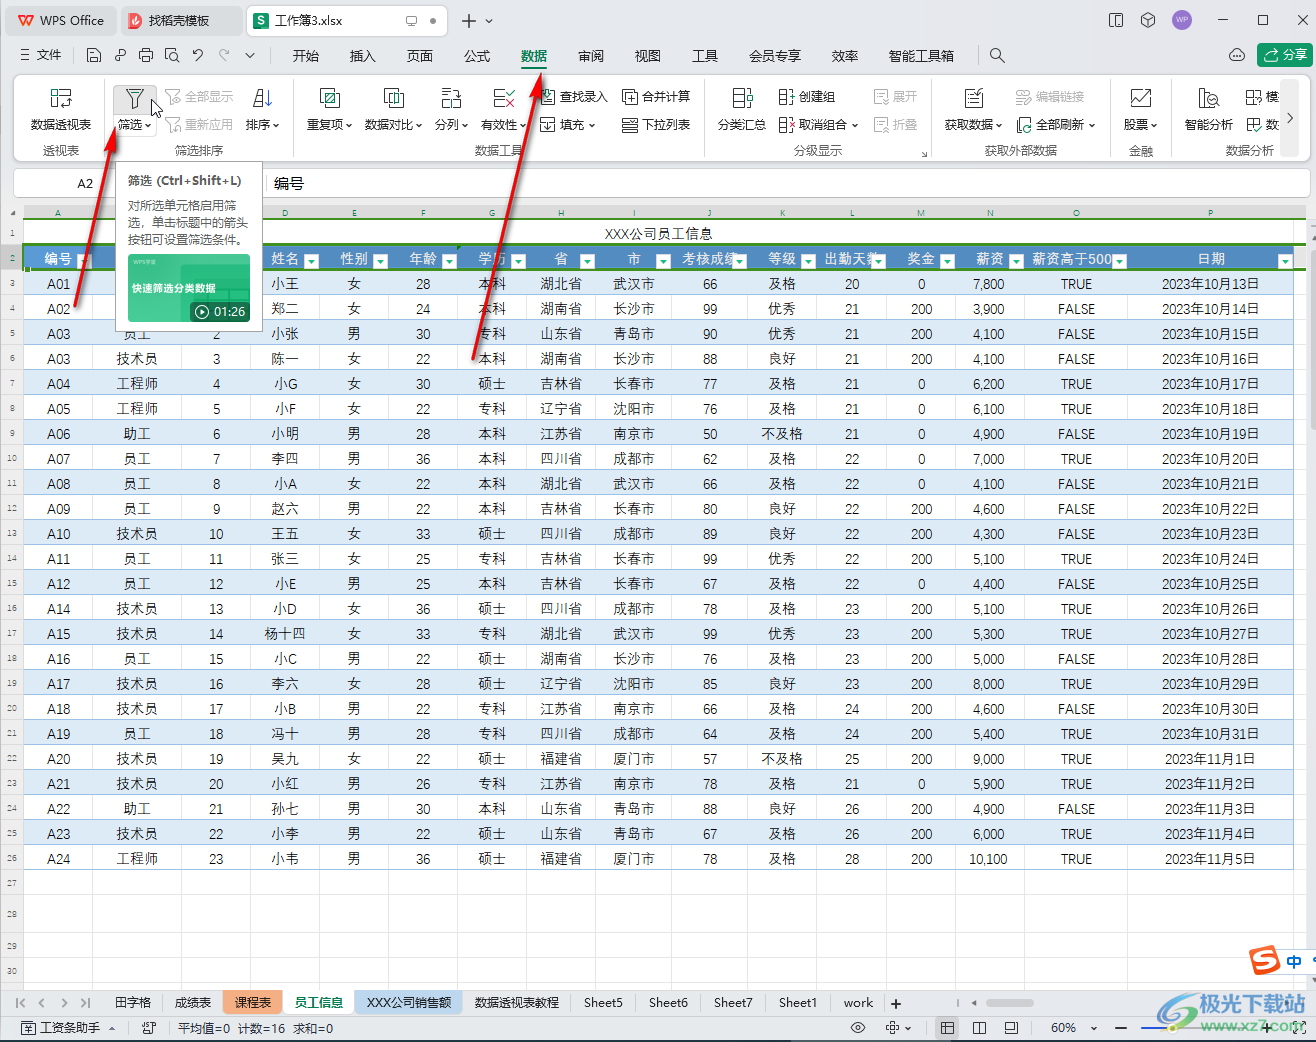Add a new document tab with plus
This screenshot has height=1042, width=1316.
469,20
